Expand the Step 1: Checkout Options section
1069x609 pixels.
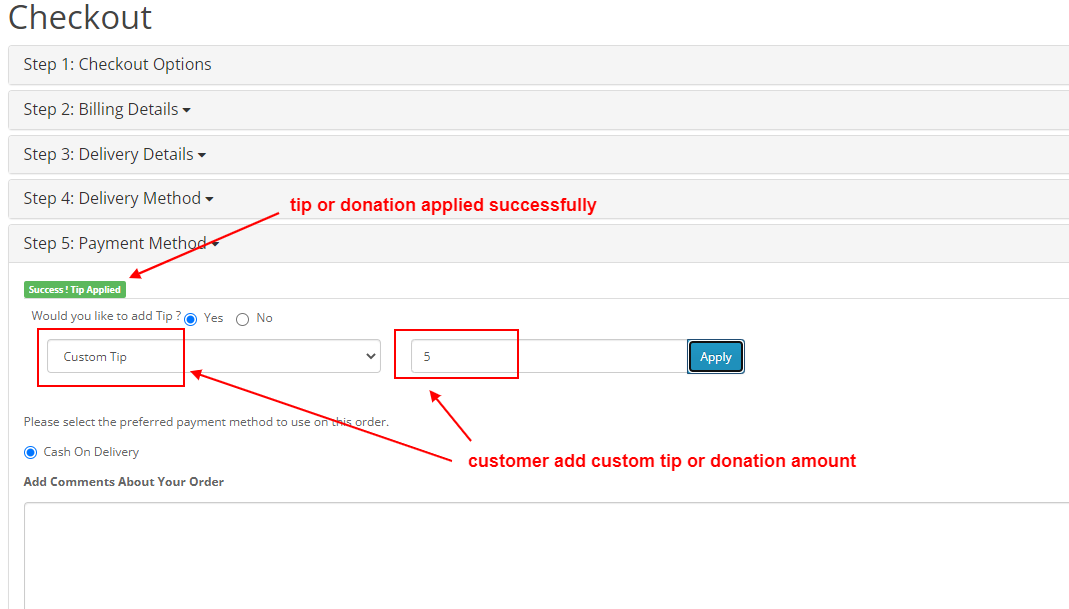click(117, 64)
